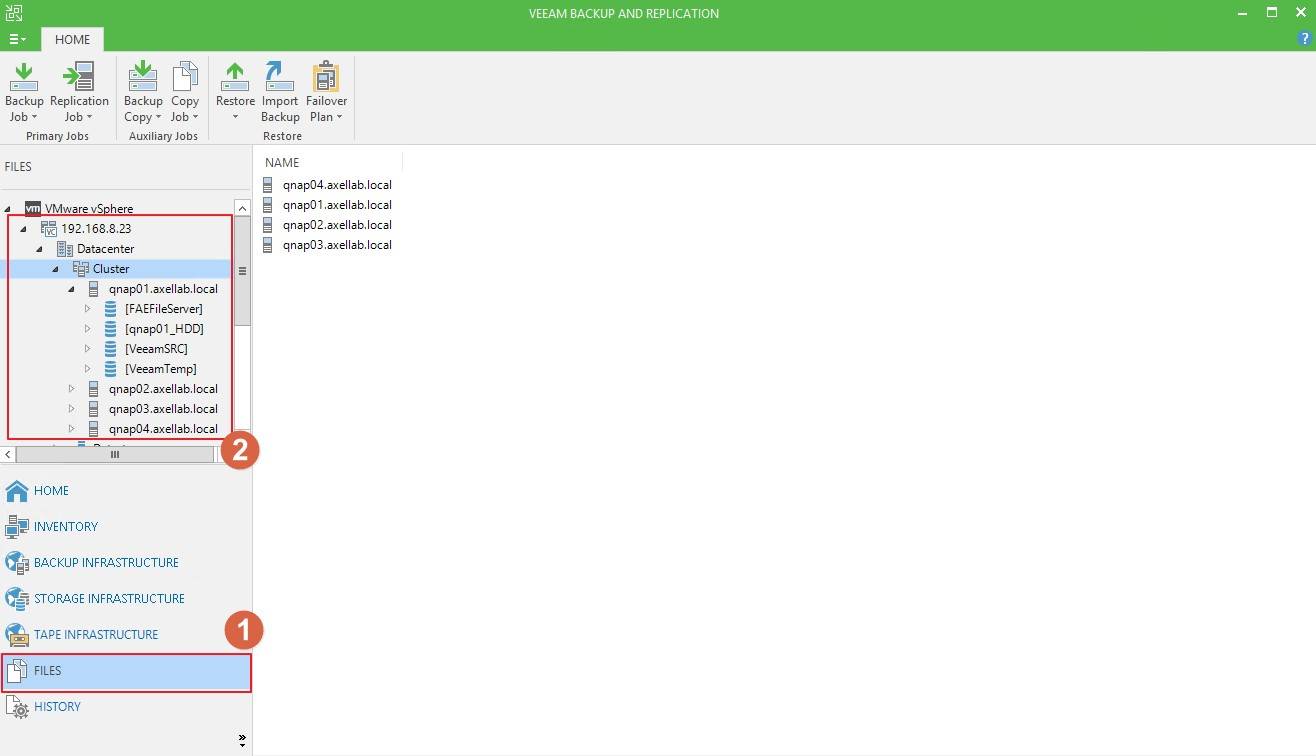Viewport: 1316px width, 756px height.
Task: Expand the qnap02.axellab.local tree node
Action: click(72, 389)
